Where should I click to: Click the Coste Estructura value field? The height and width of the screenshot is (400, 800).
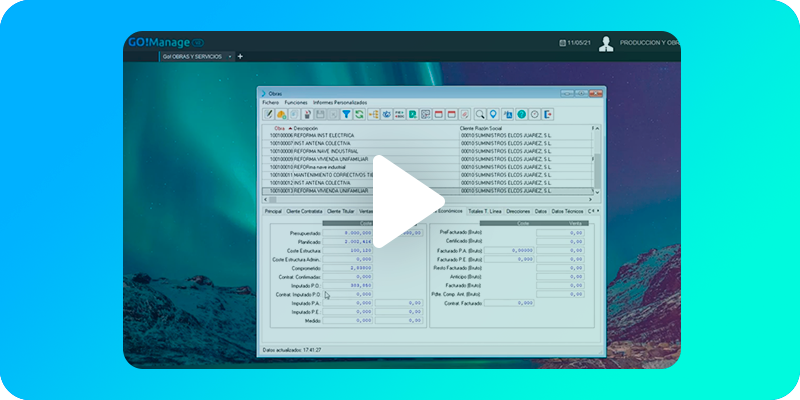(347, 251)
